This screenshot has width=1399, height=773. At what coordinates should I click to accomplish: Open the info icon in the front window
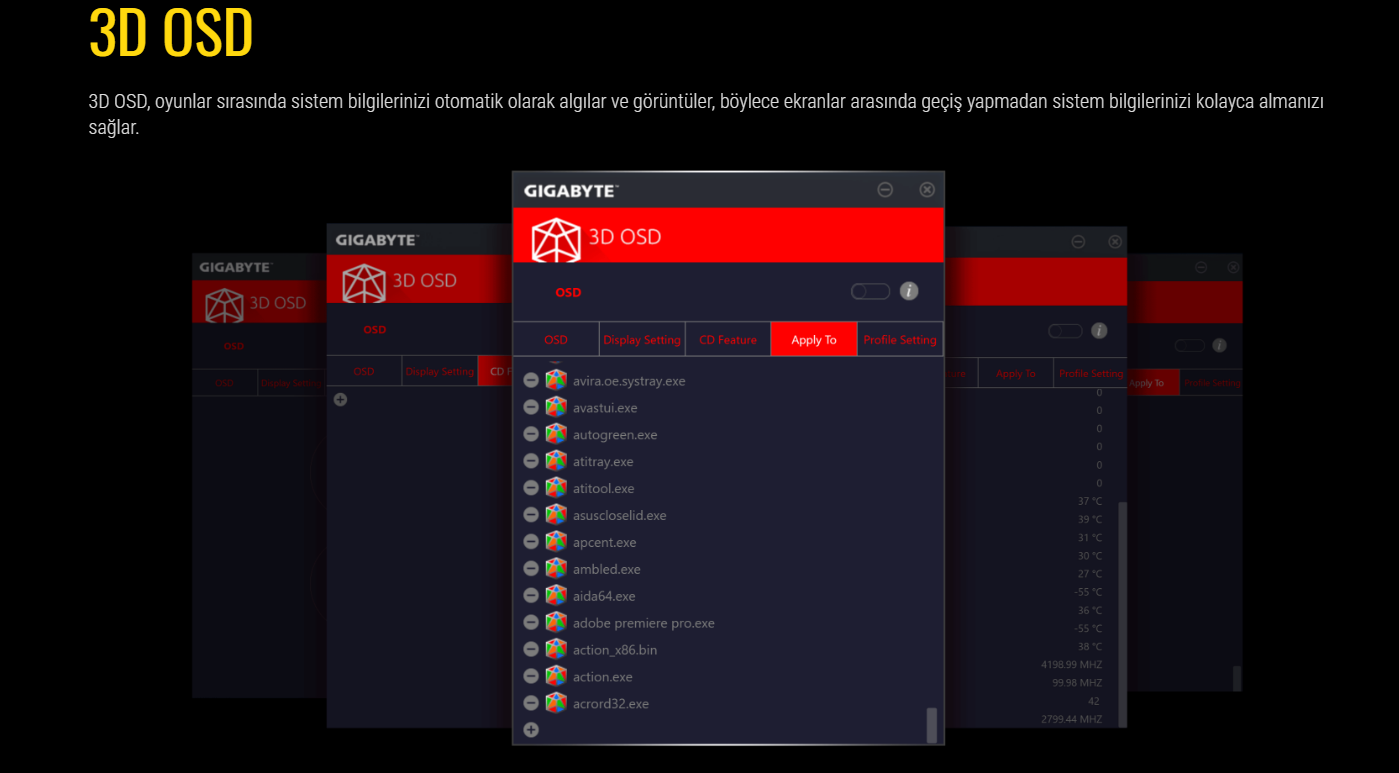coord(909,291)
